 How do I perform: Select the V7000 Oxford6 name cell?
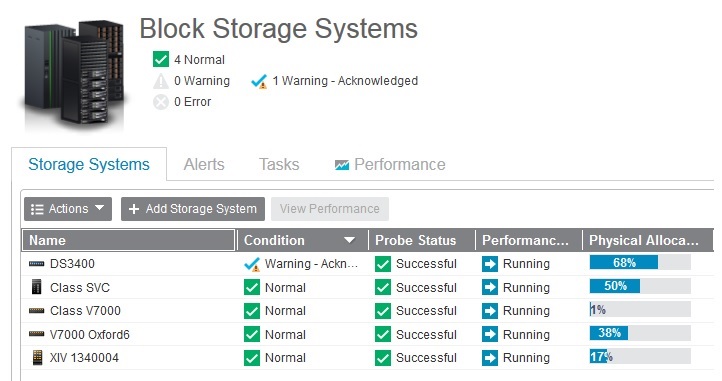(x=129, y=334)
